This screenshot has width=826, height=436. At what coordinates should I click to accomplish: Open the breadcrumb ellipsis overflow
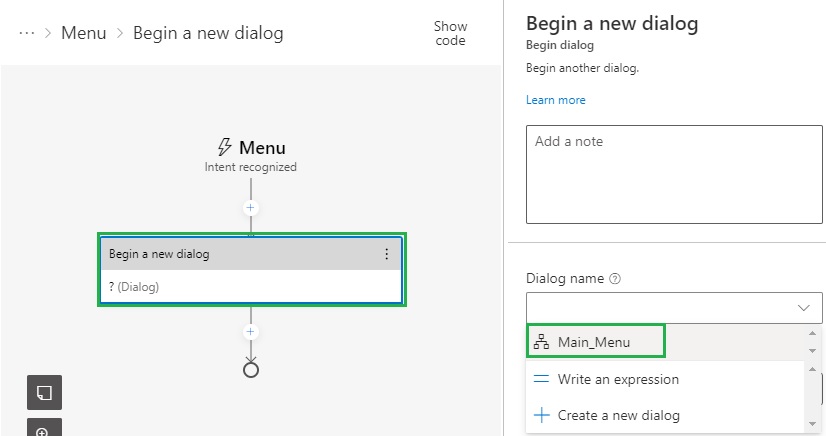(x=27, y=33)
